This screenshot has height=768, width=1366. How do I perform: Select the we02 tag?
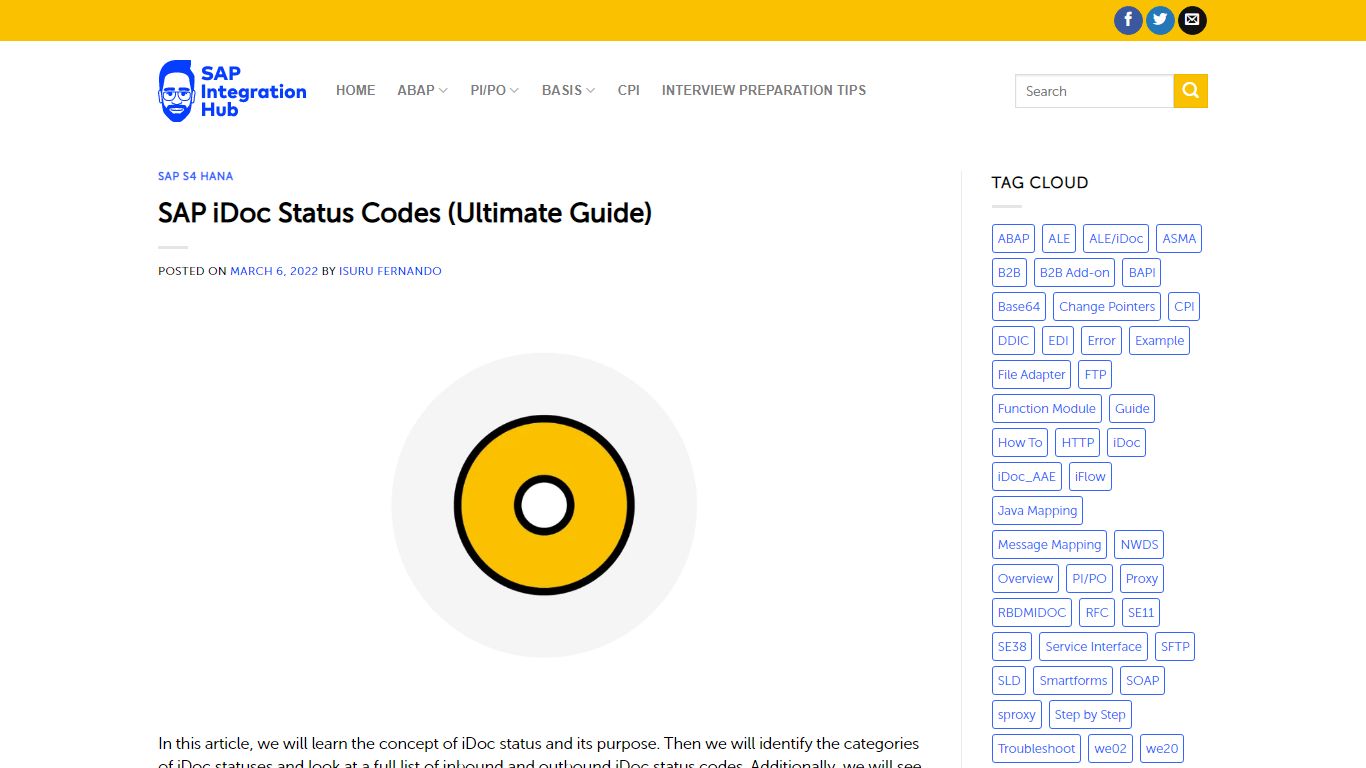[x=1110, y=749]
